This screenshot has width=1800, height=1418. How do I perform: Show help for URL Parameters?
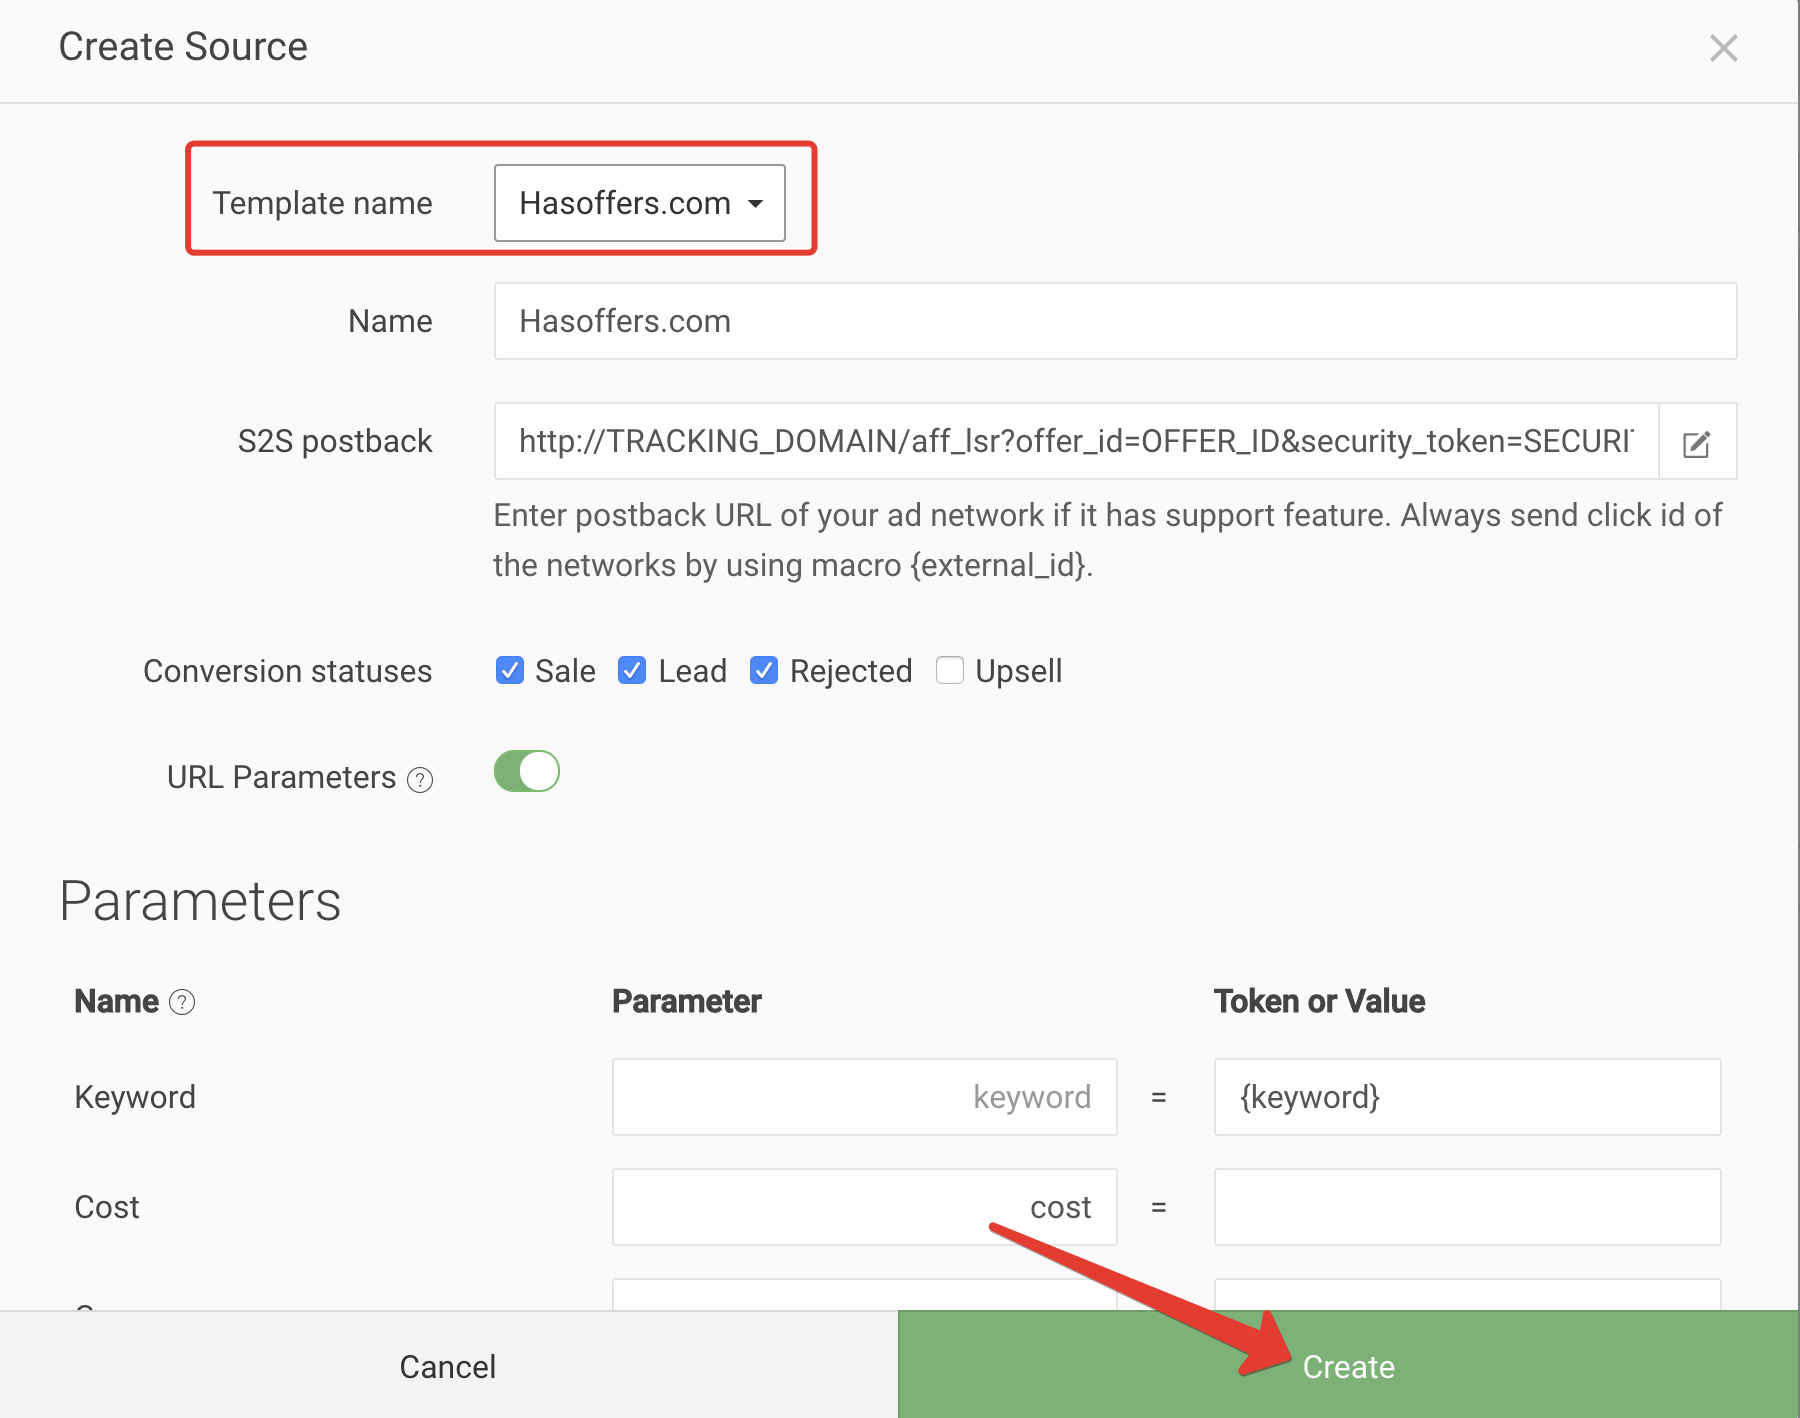tap(421, 780)
